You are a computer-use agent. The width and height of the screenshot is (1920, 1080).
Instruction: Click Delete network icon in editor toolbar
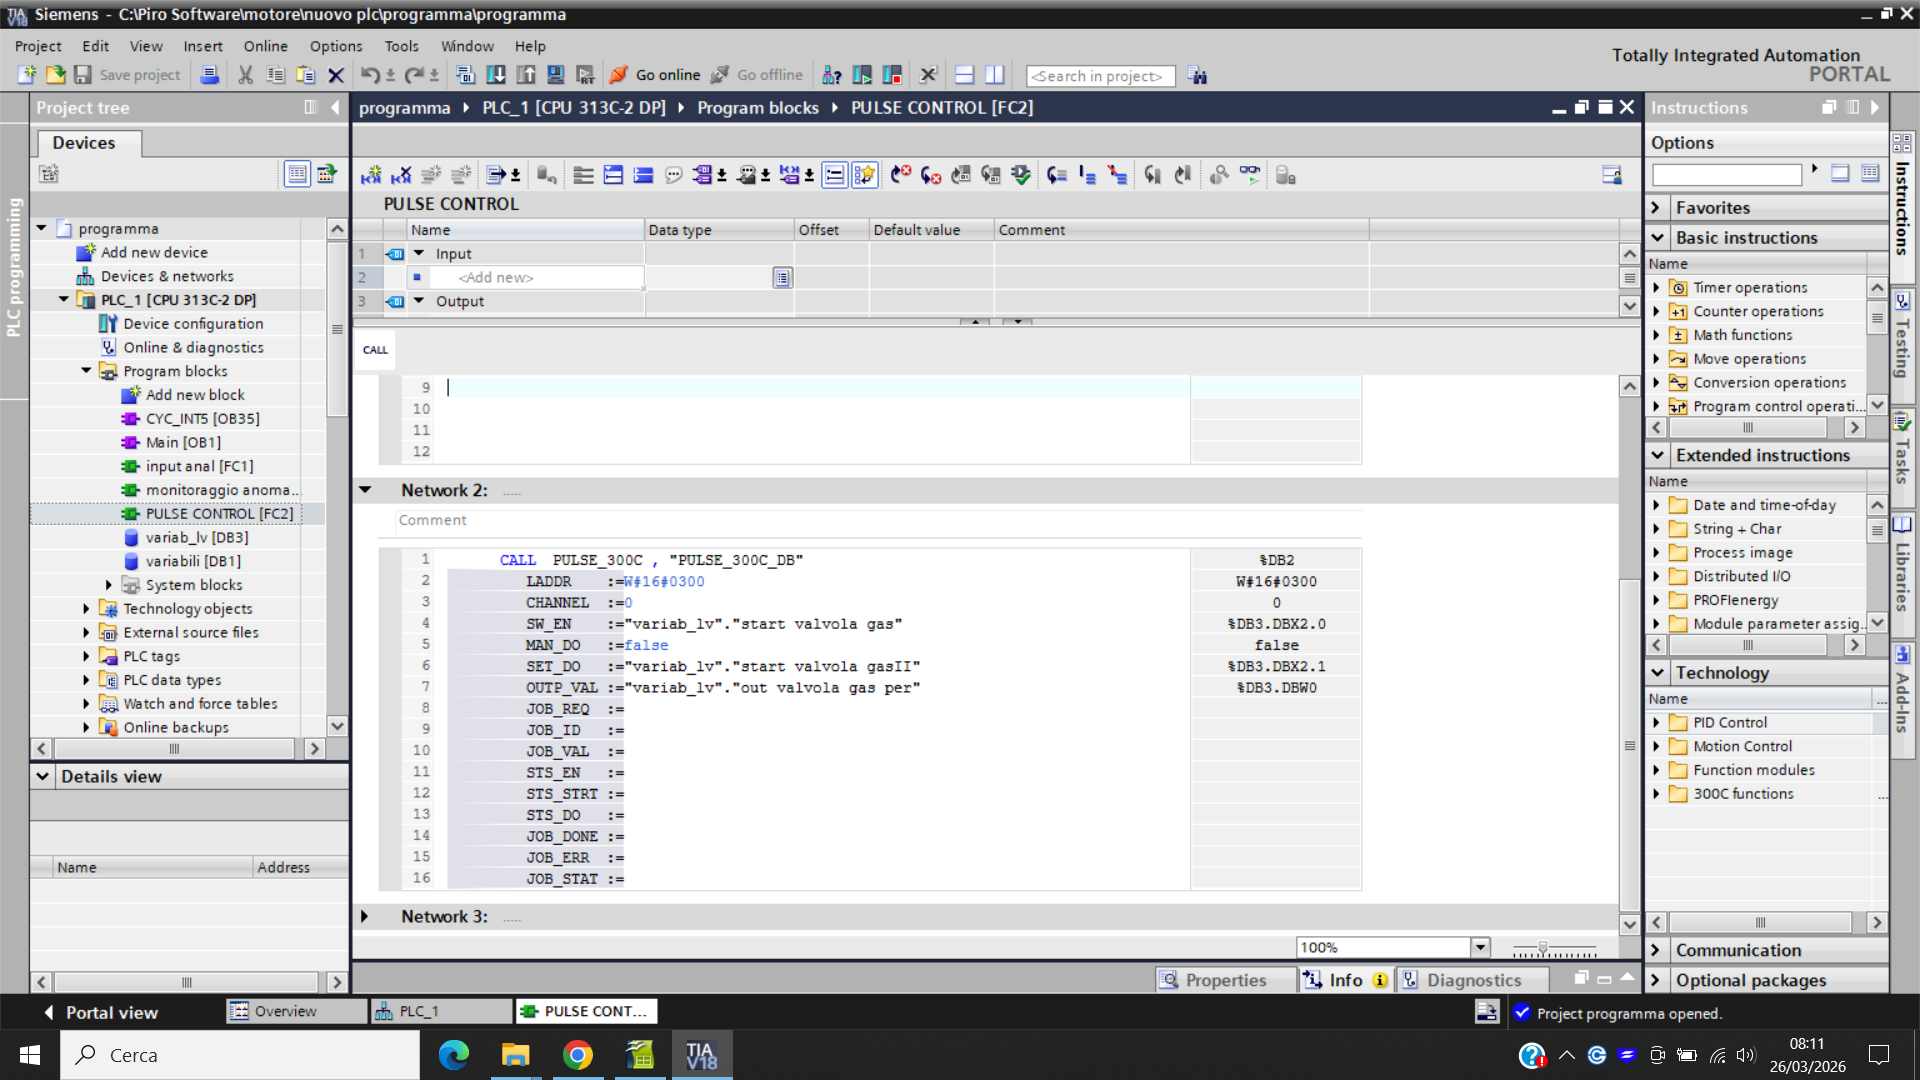pyautogui.click(x=401, y=175)
